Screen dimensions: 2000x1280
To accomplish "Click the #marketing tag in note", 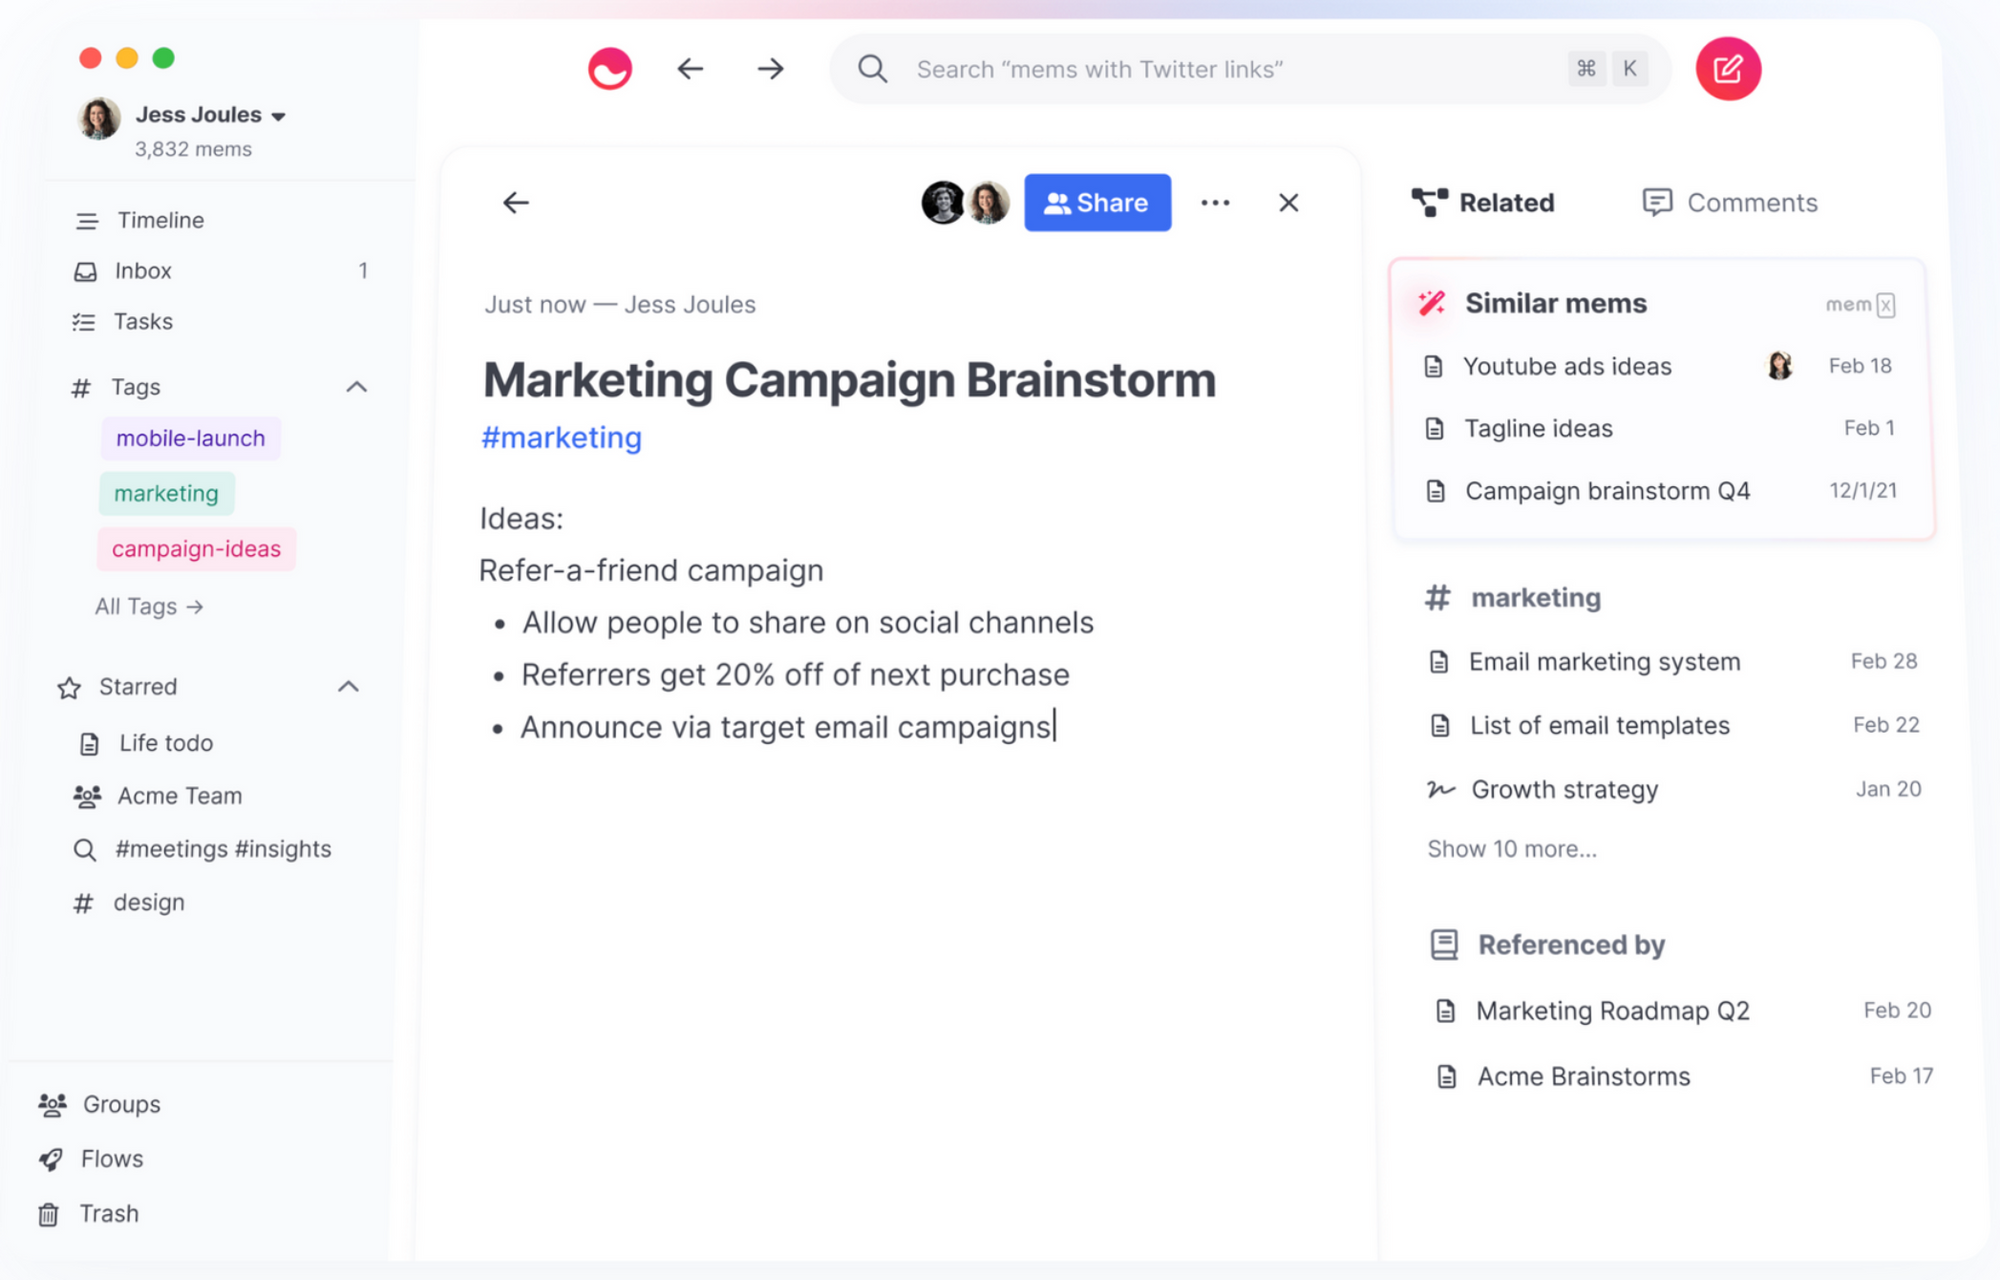I will point(561,437).
